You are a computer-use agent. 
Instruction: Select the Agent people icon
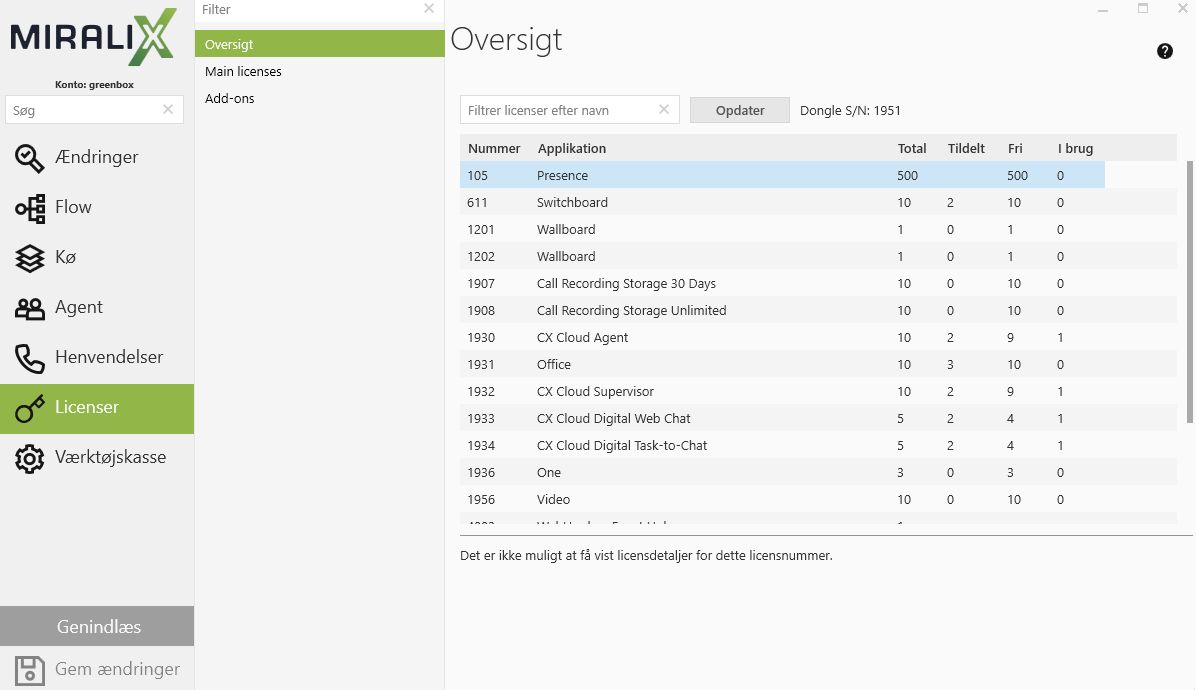[30, 308]
